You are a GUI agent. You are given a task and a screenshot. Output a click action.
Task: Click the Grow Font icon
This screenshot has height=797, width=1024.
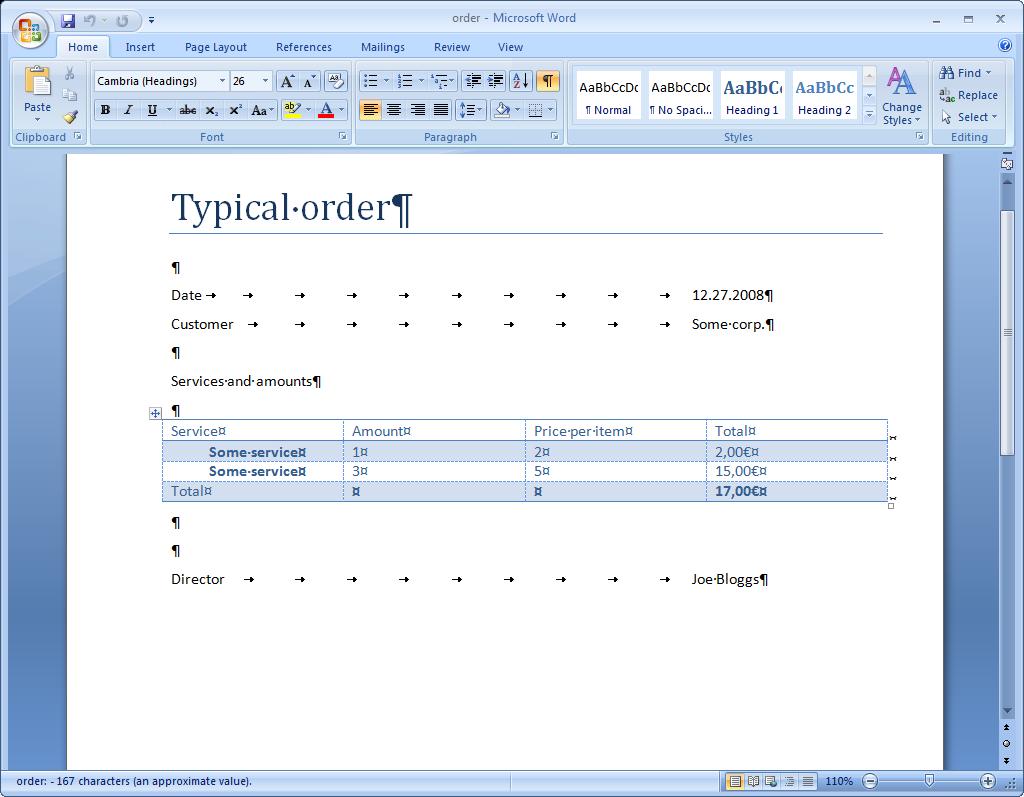click(287, 81)
